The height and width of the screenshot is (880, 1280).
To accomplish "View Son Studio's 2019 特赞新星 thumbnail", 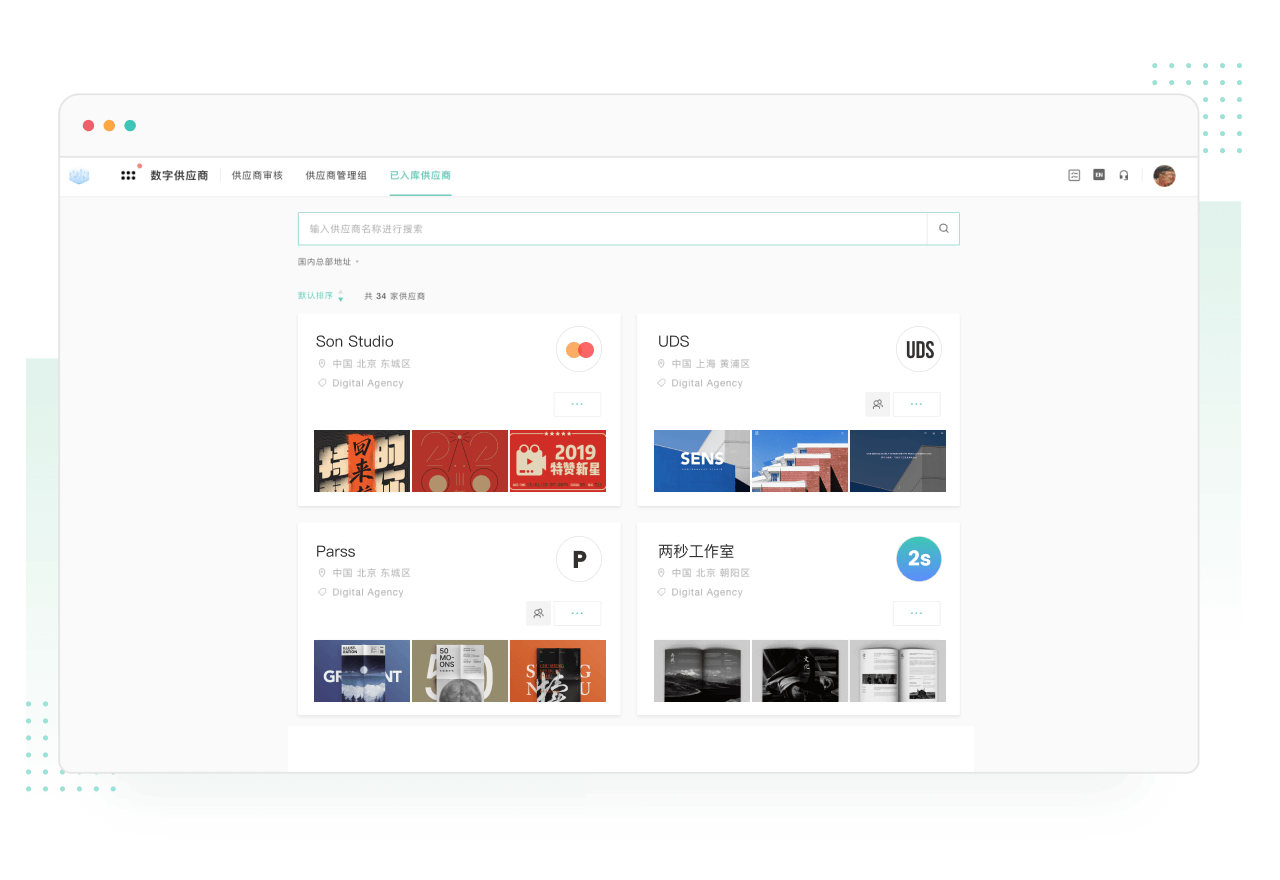I will (x=558, y=461).
